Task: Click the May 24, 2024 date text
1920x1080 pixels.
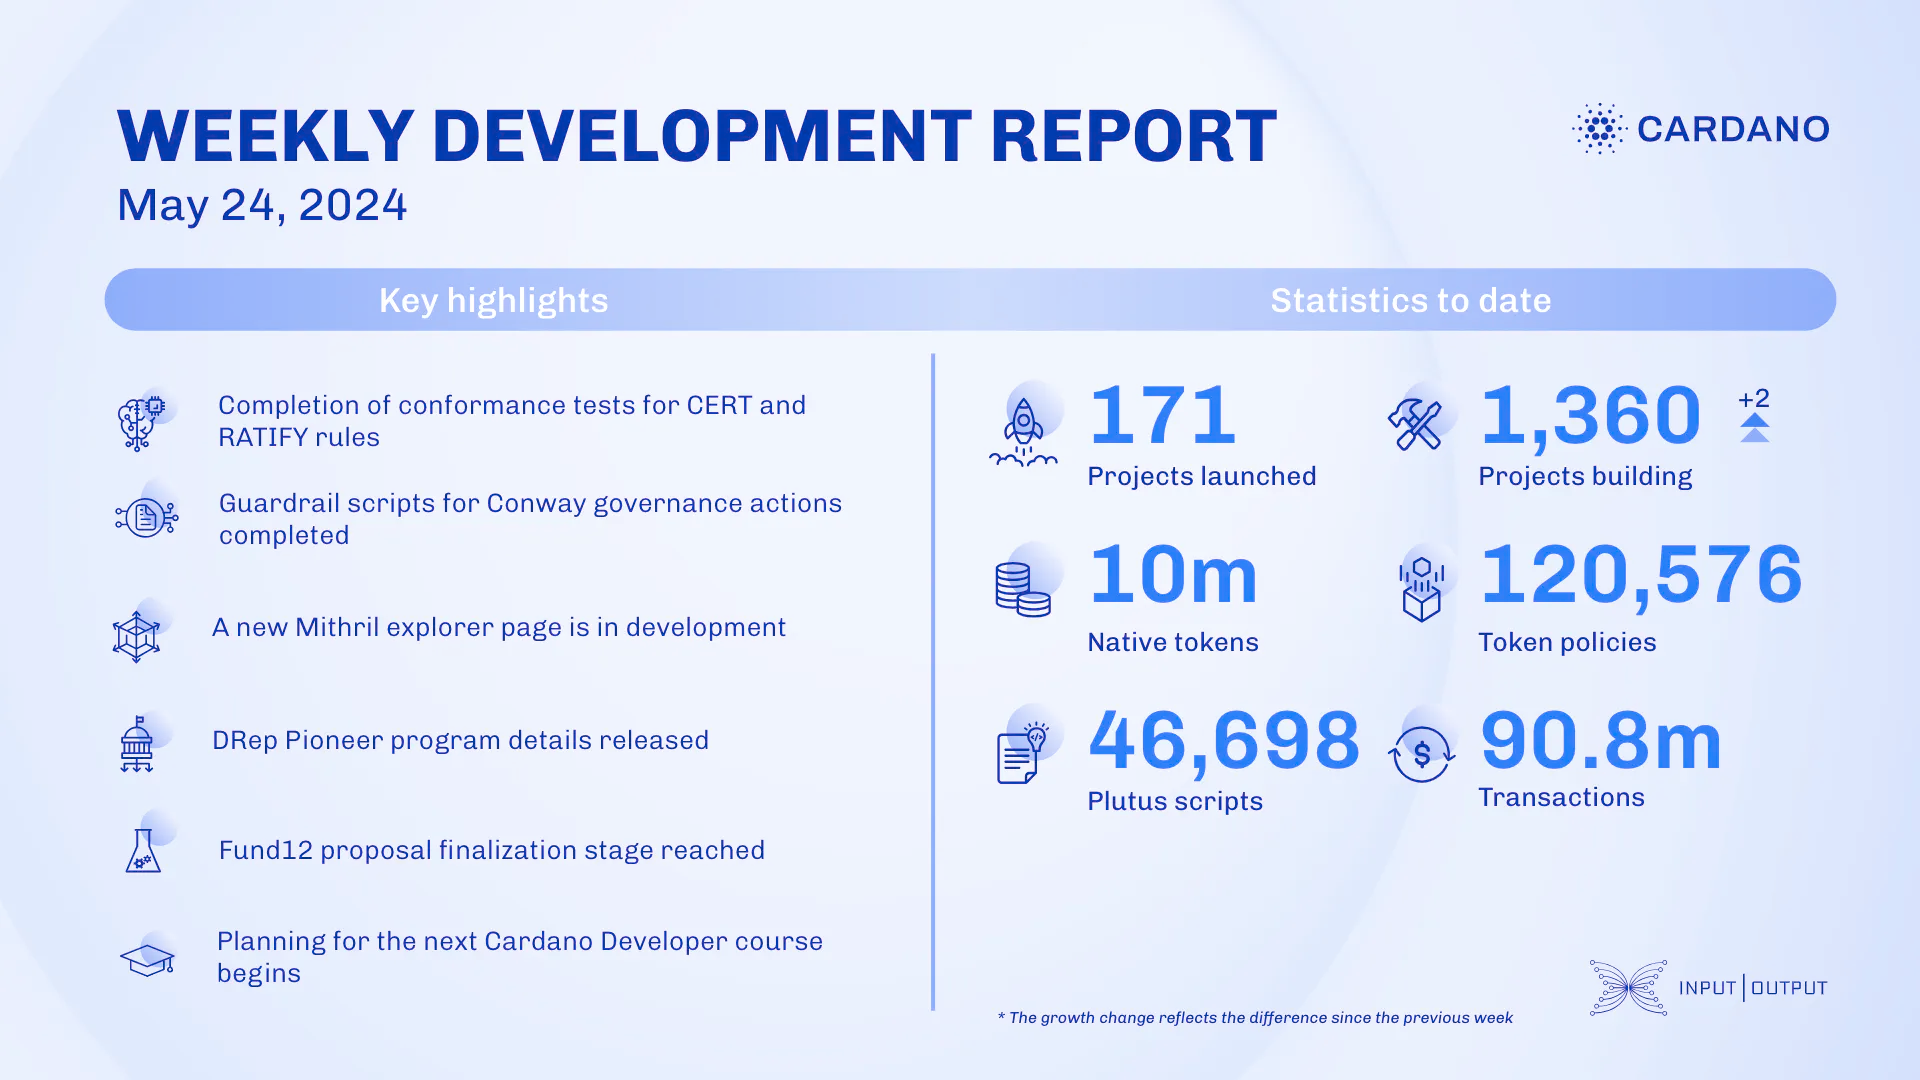Action: (x=262, y=205)
